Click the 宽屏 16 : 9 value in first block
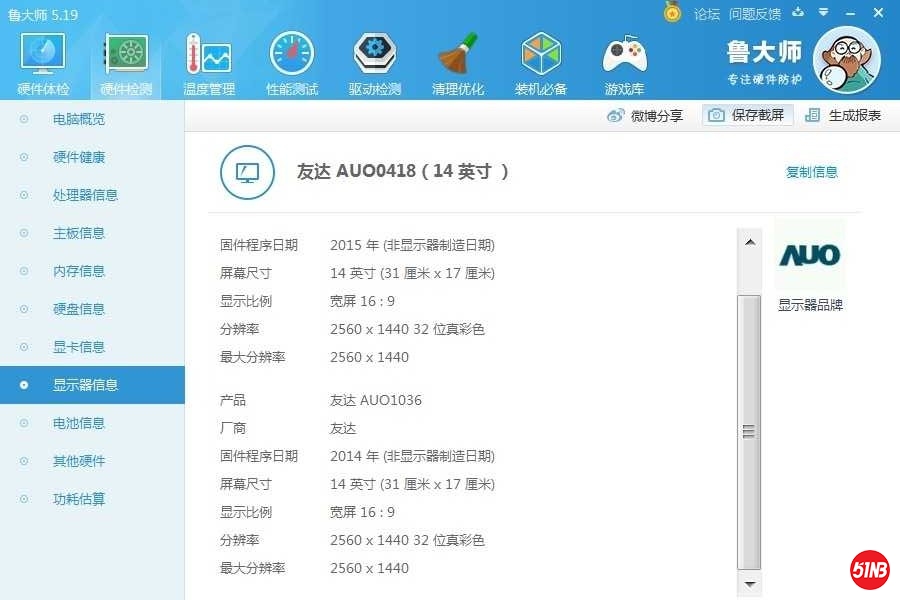 click(362, 301)
